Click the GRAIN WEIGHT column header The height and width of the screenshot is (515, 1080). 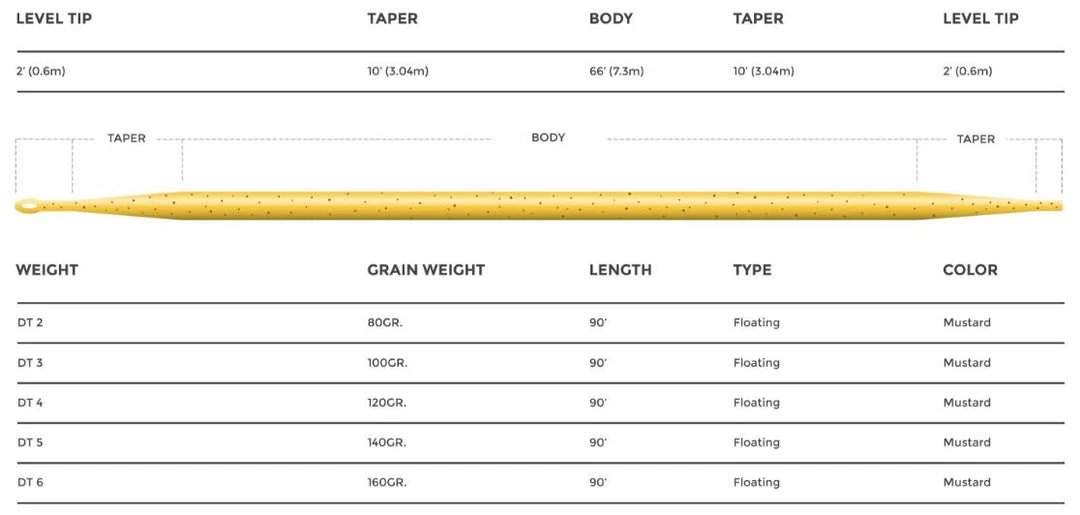[426, 270]
